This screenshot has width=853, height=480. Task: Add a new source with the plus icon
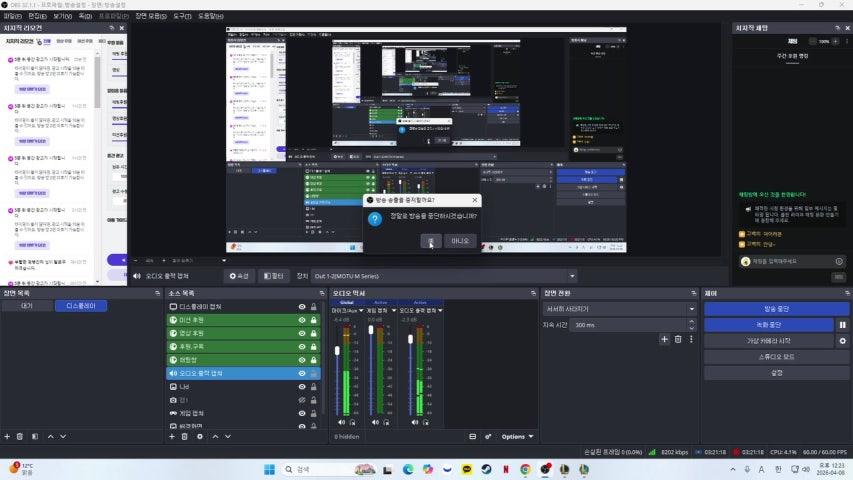[x=171, y=436]
